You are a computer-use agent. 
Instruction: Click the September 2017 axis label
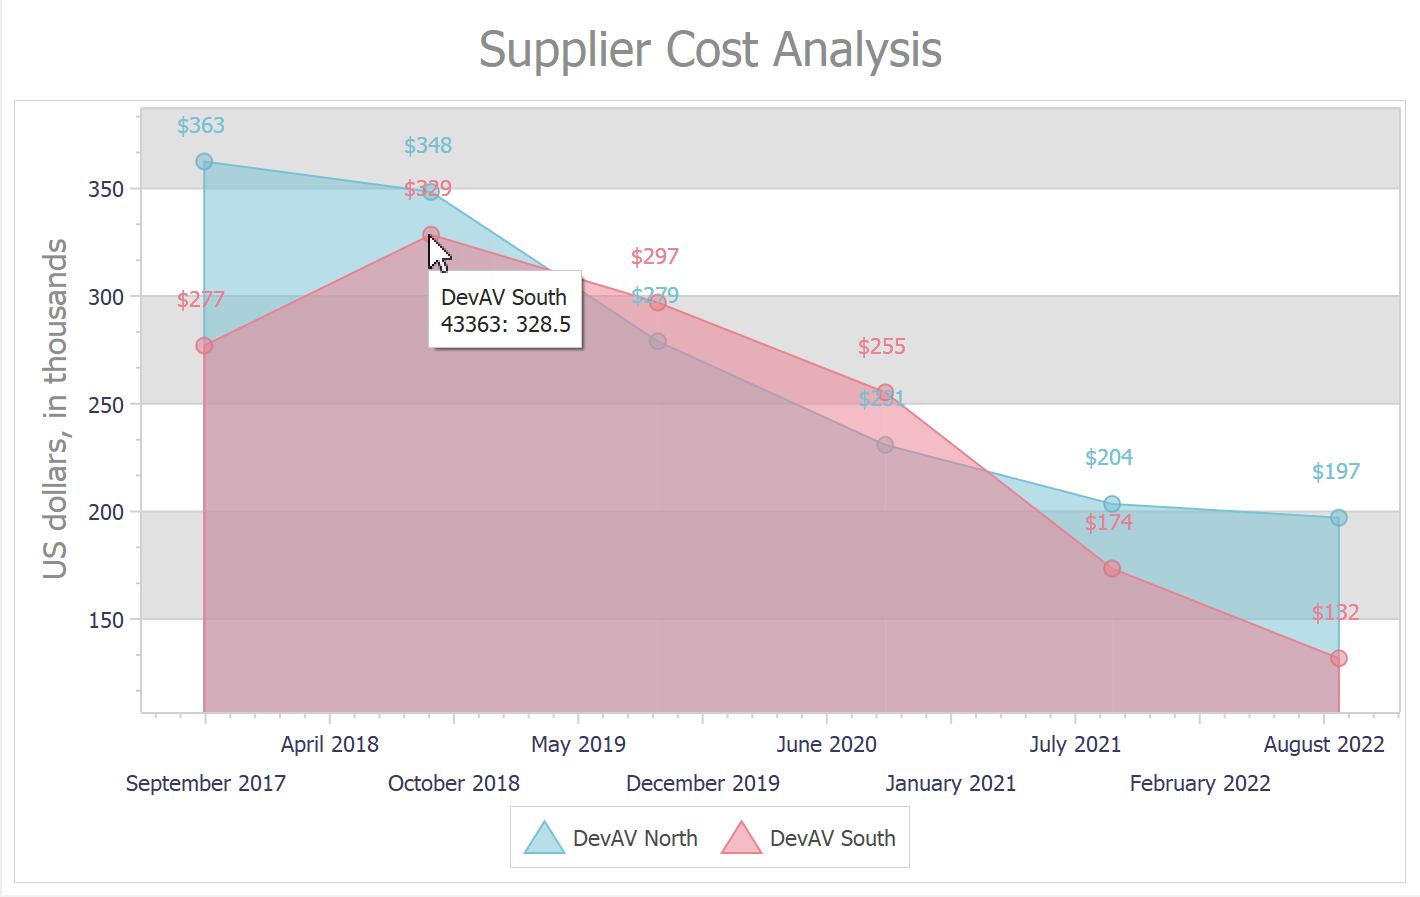(x=206, y=783)
